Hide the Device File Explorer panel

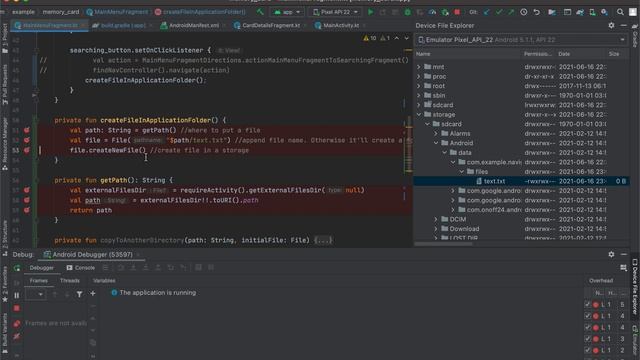tap(624, 25)
